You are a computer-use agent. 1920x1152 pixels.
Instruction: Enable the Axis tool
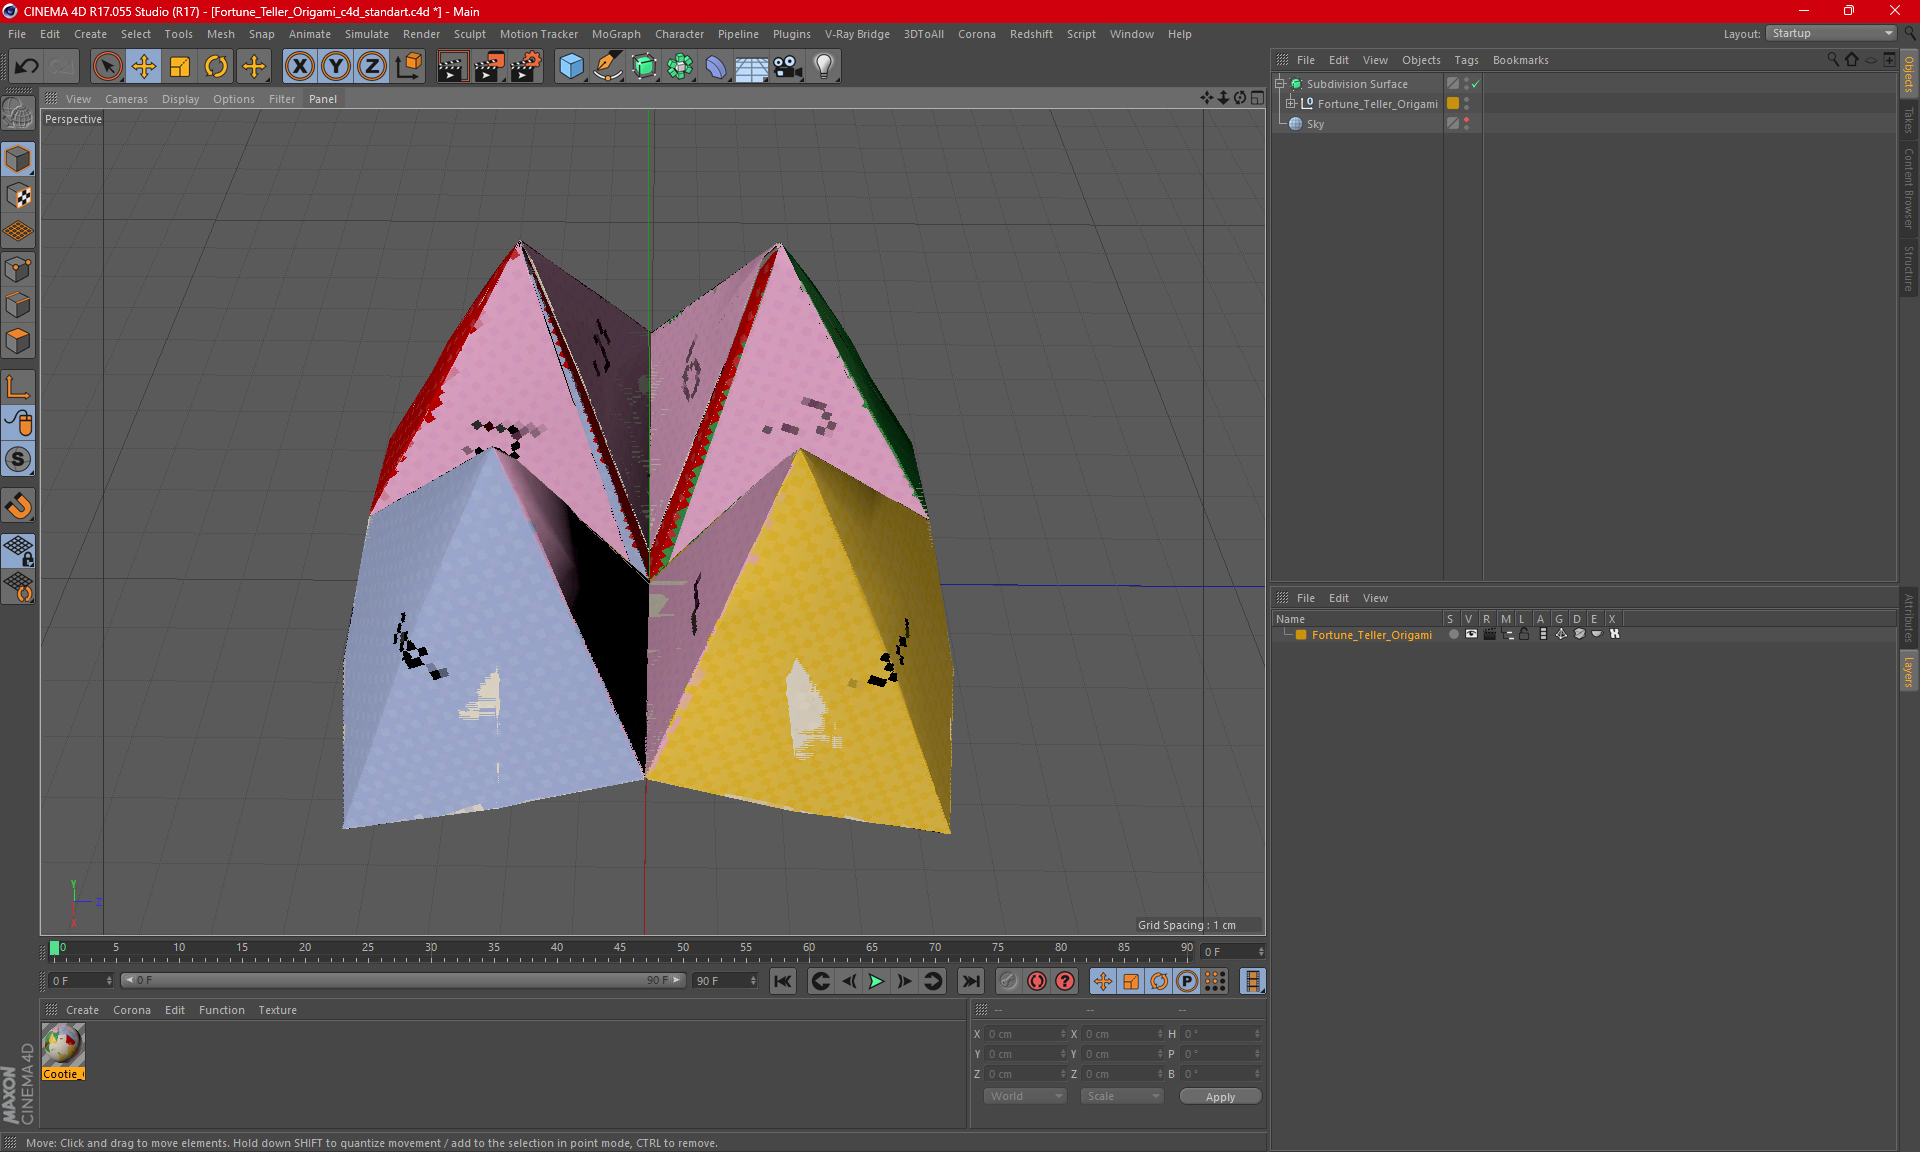(18, 387)
